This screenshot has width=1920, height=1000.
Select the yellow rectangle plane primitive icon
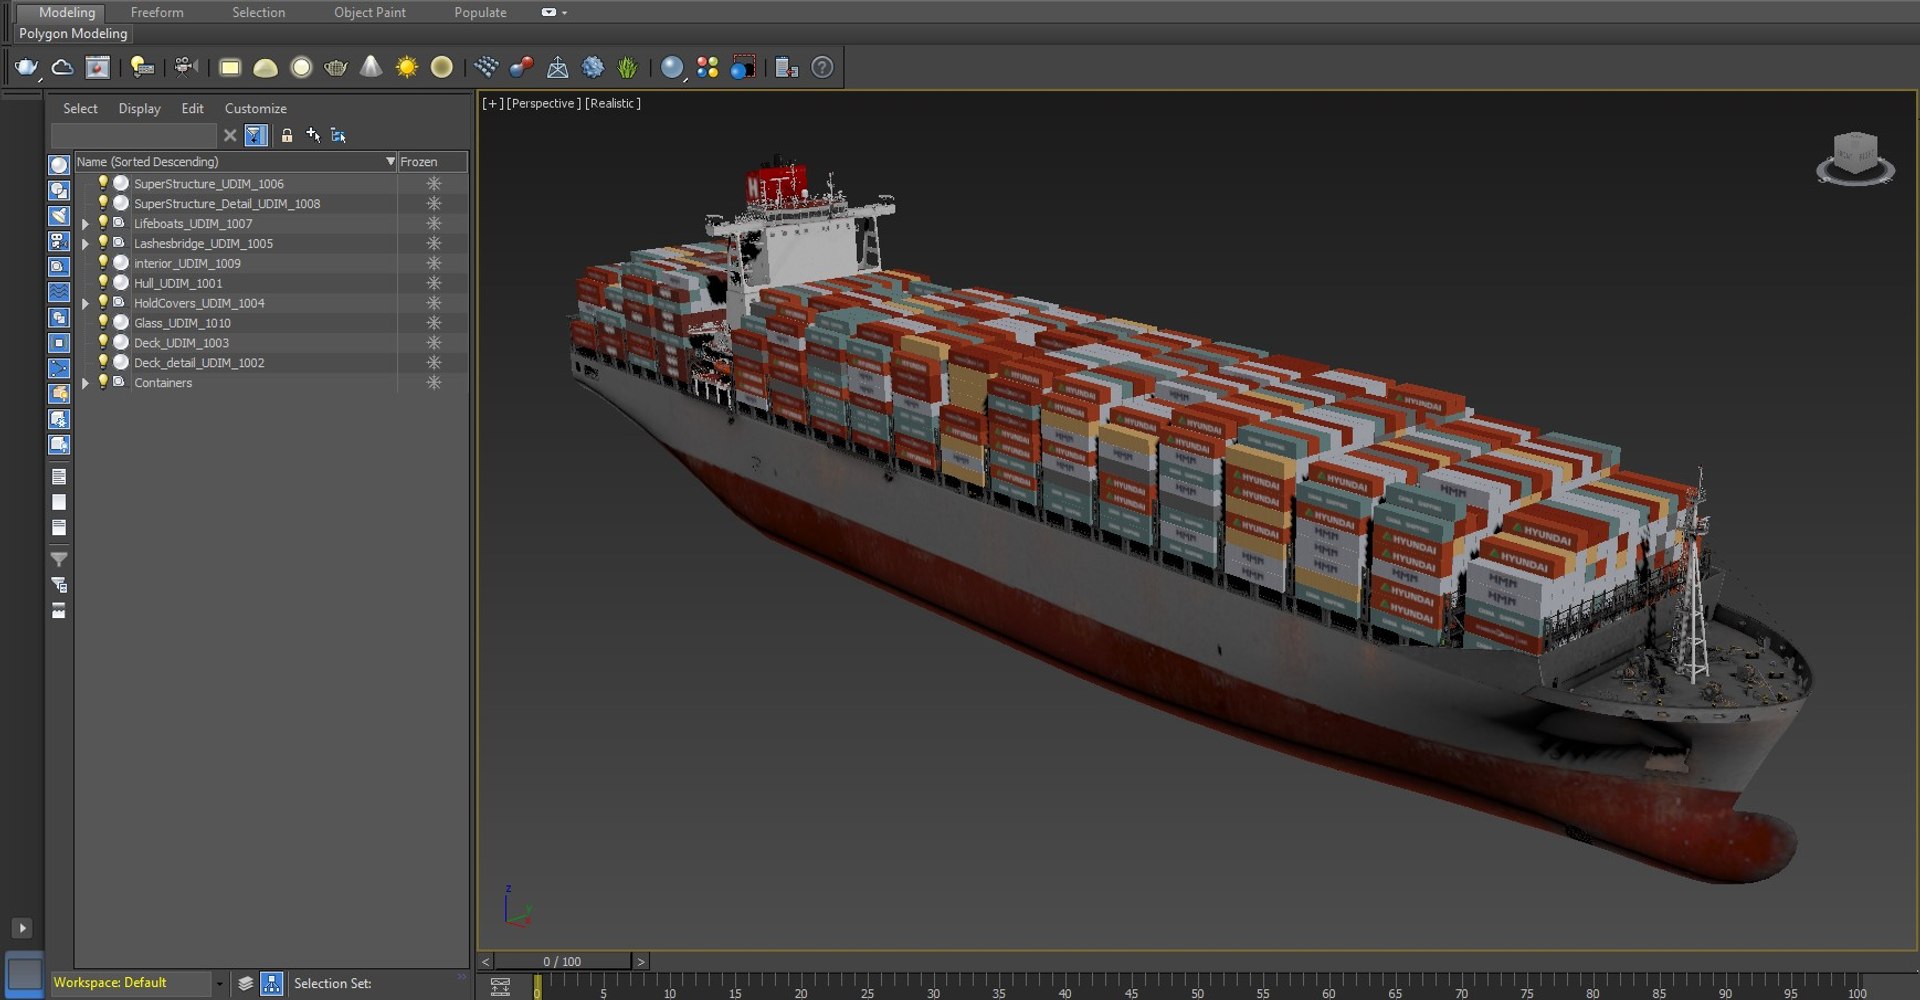(230, 67)
